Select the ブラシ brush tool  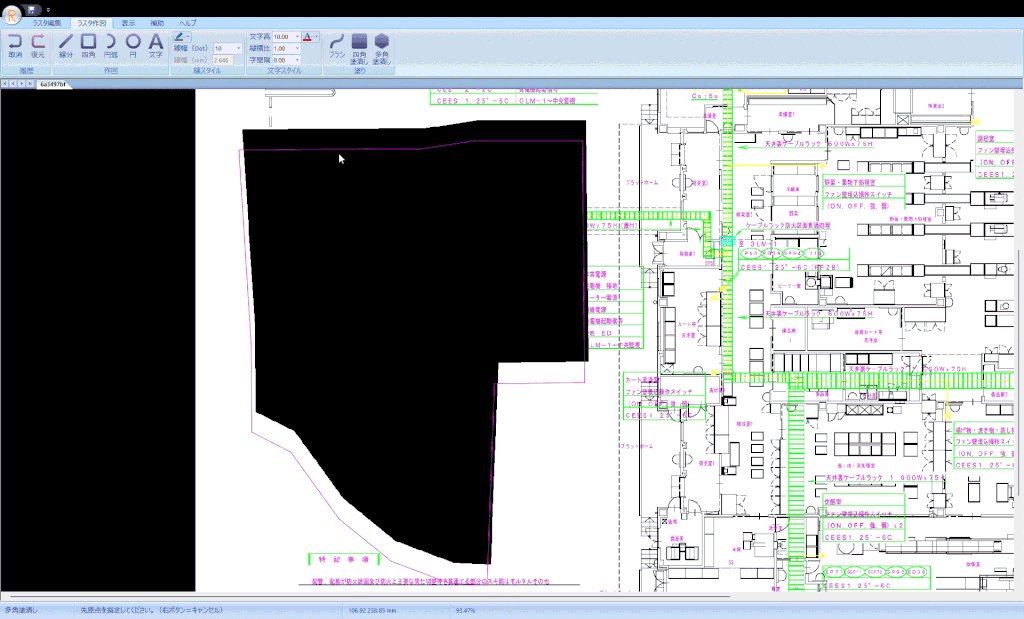(337, 46)
